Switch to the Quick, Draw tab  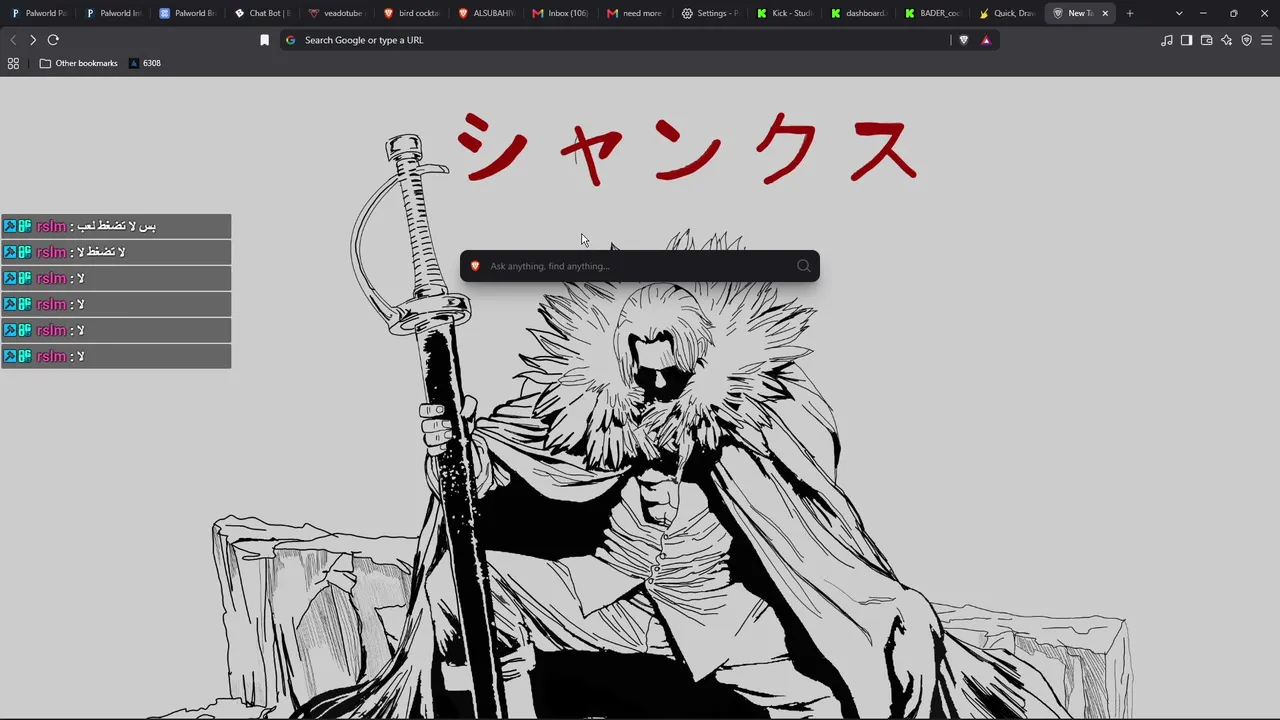click(x=1008, y=13)
